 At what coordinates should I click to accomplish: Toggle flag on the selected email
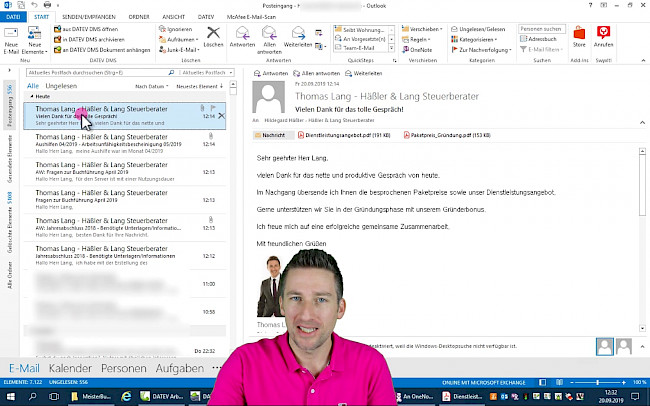tap(213, 108)
